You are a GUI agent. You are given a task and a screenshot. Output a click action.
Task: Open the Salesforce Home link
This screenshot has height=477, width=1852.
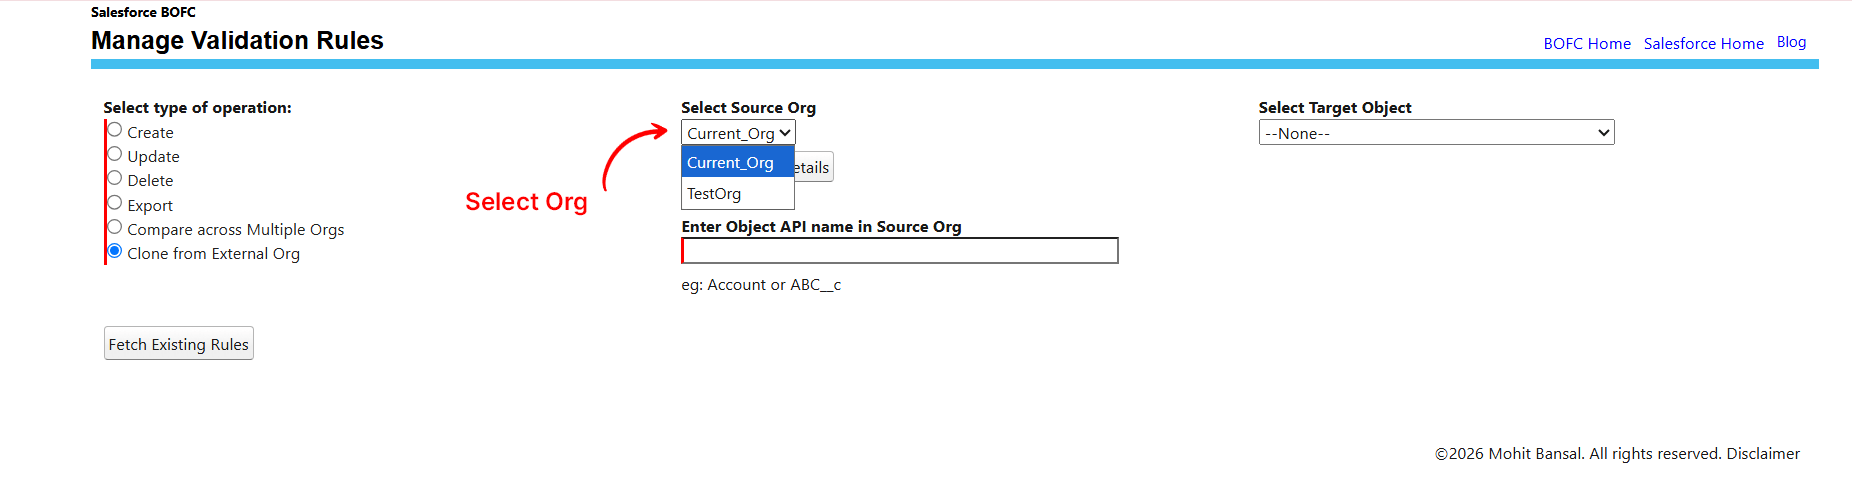(1704, 44)
